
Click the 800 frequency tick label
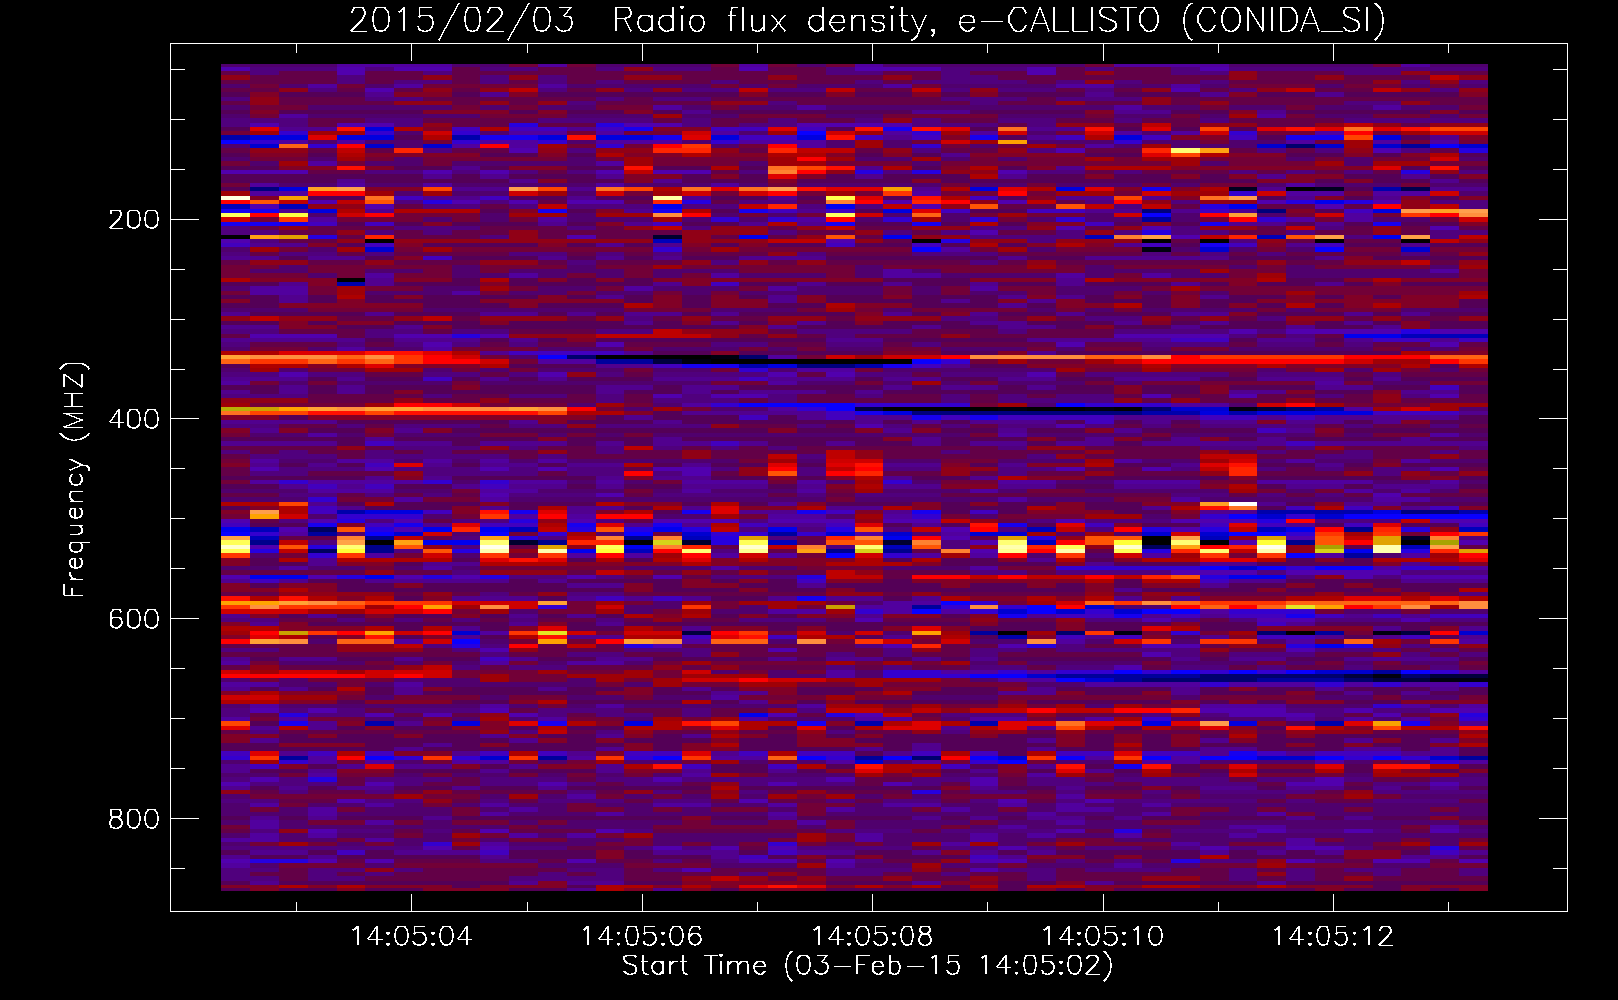[134, 820]
